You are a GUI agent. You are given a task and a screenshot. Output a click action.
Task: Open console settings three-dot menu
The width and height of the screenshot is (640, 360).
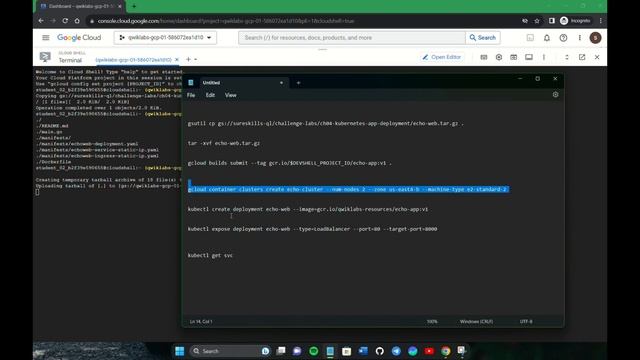tap(580, 38)
